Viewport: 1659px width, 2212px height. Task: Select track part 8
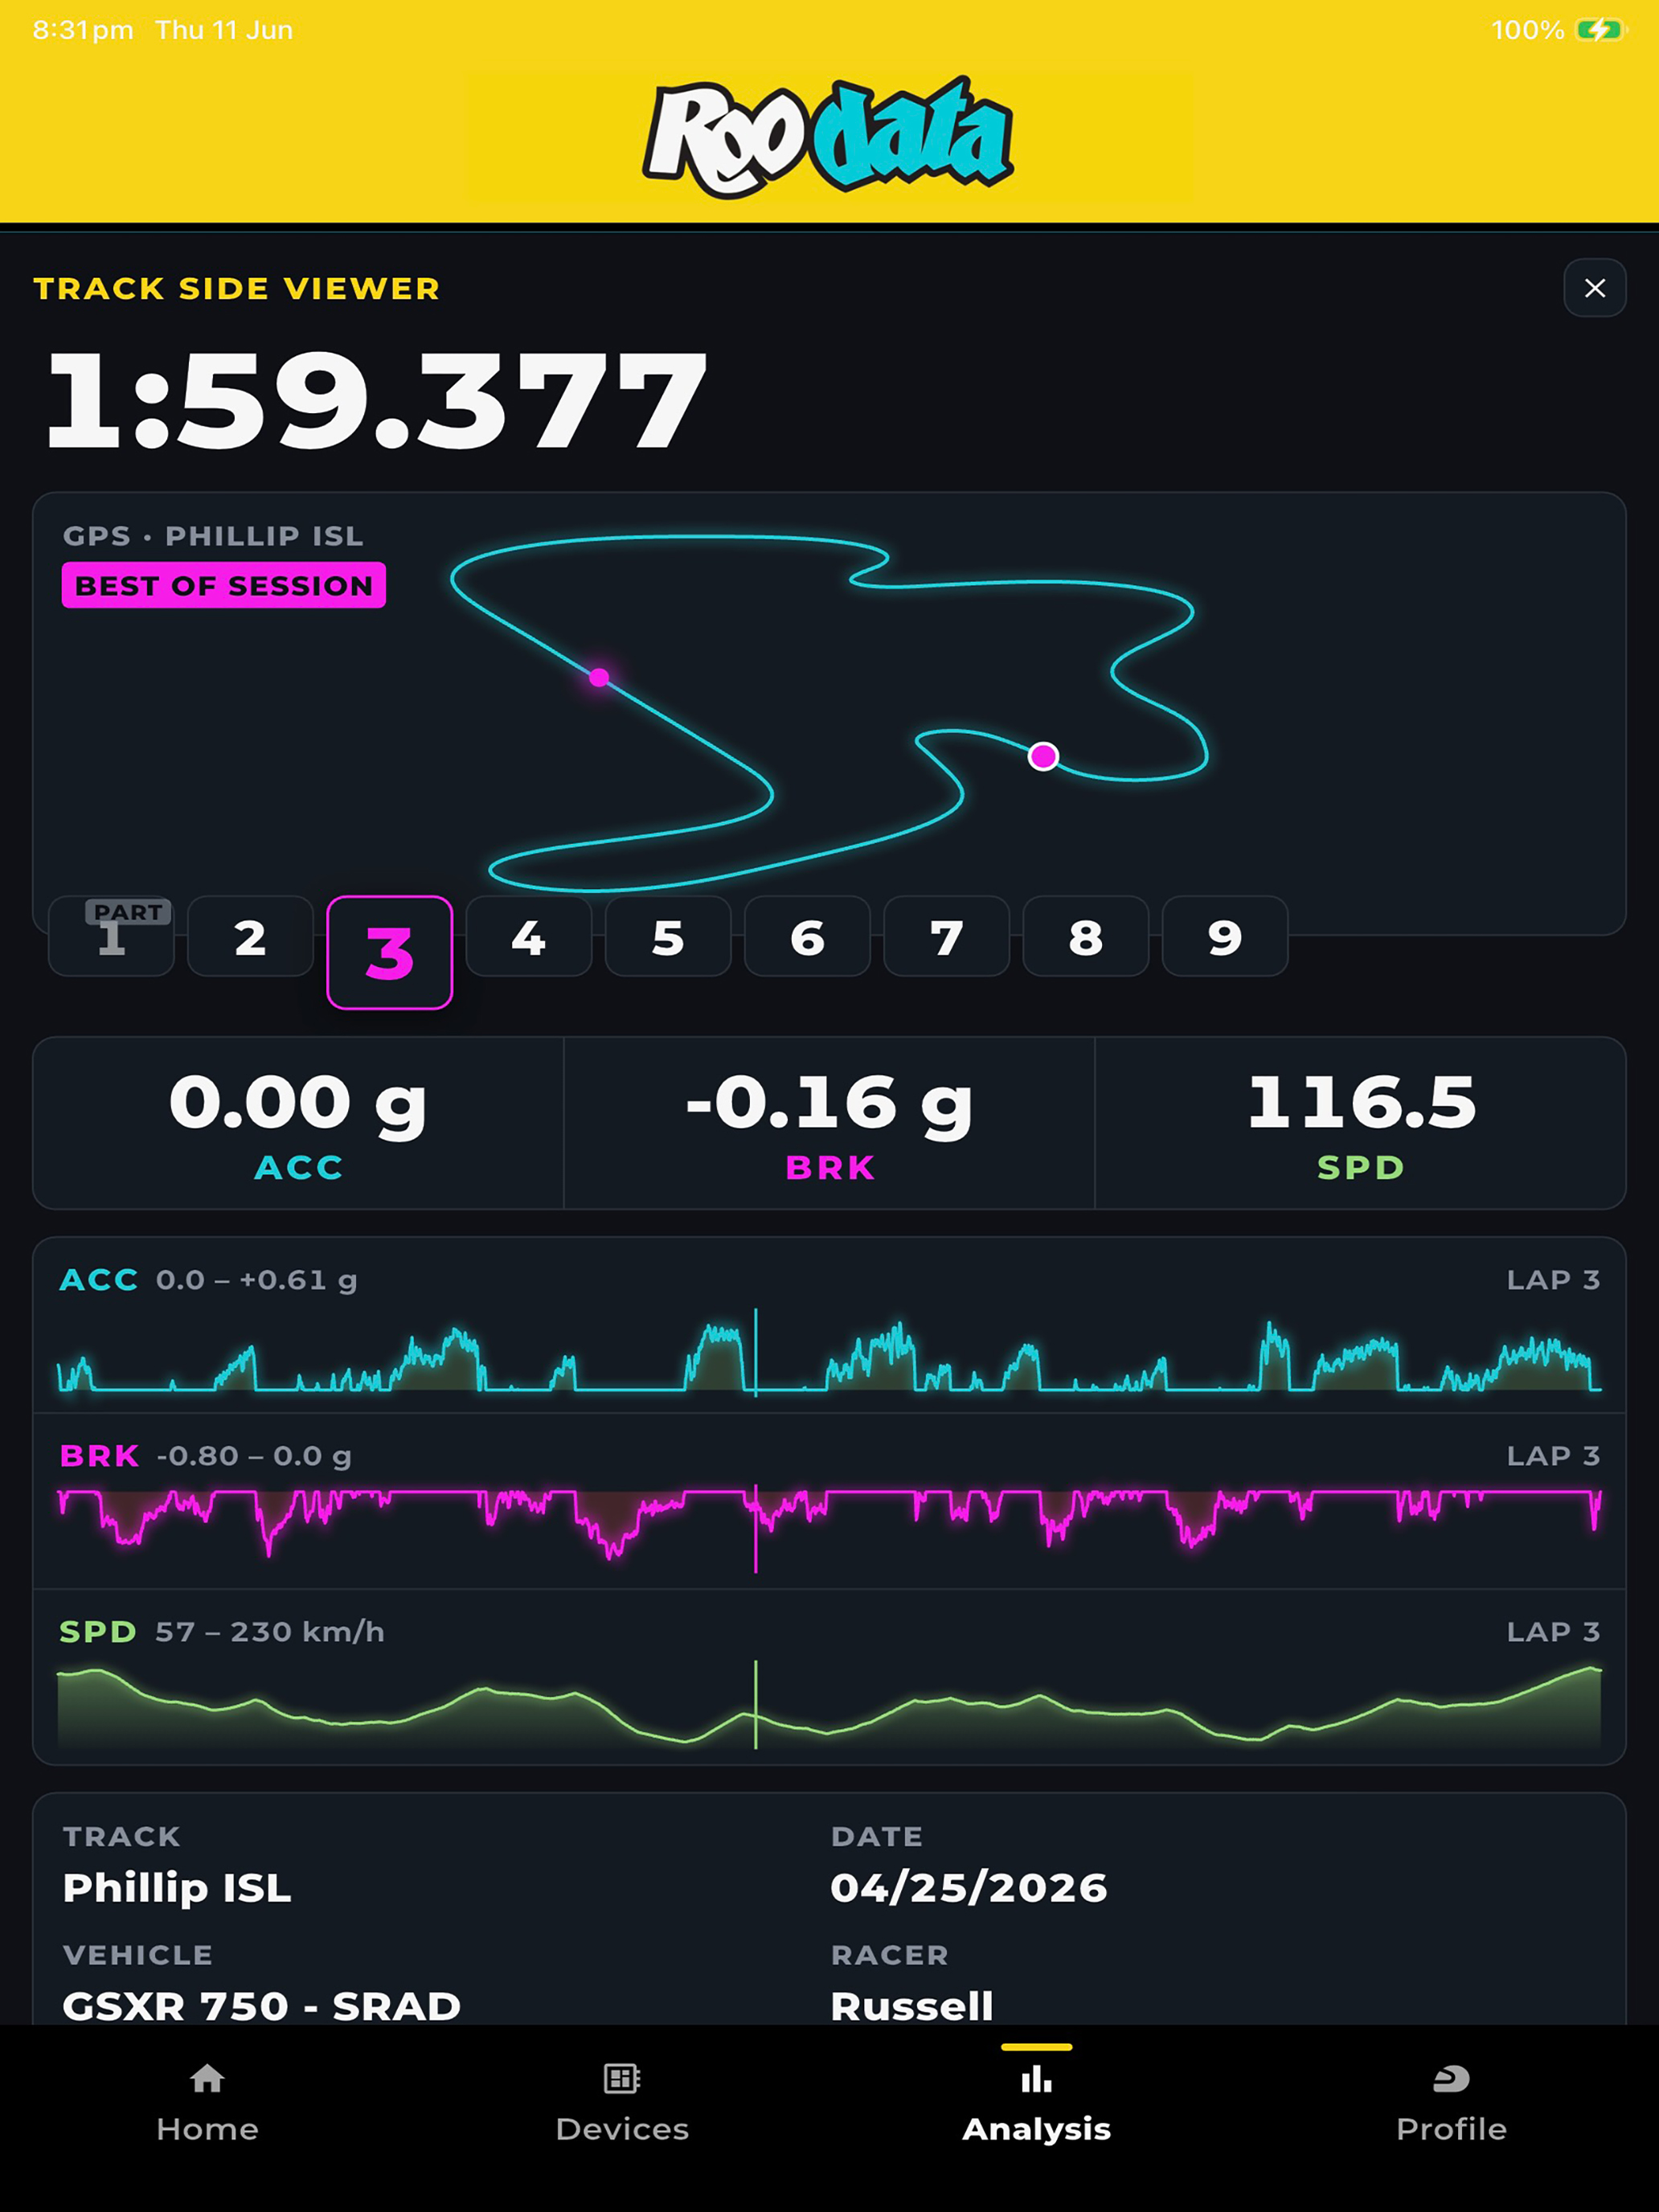click(1086, 936)
